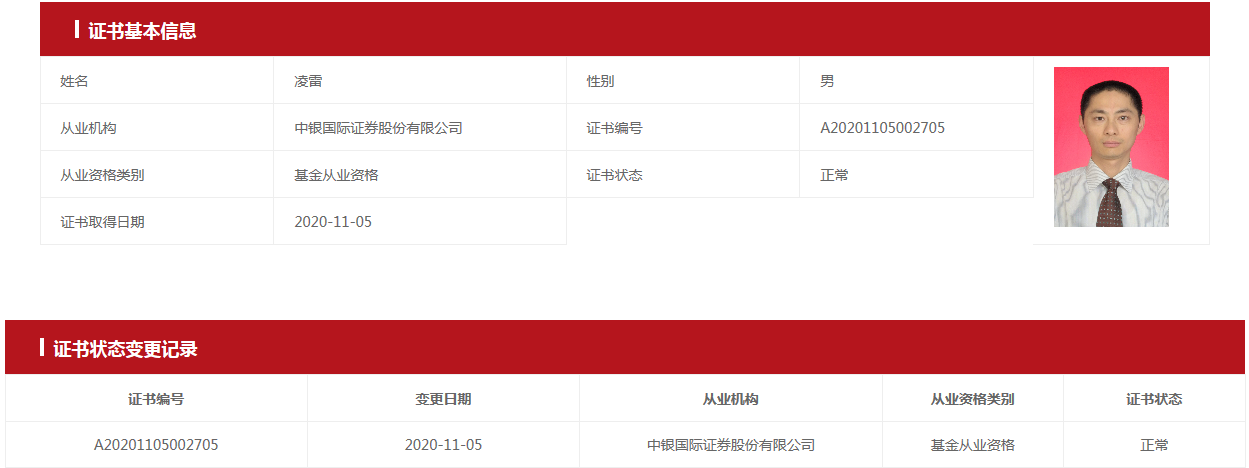Click the 从业机构 column header in change record table
The width and height of the screenshot is (1249, 468).
730,399
